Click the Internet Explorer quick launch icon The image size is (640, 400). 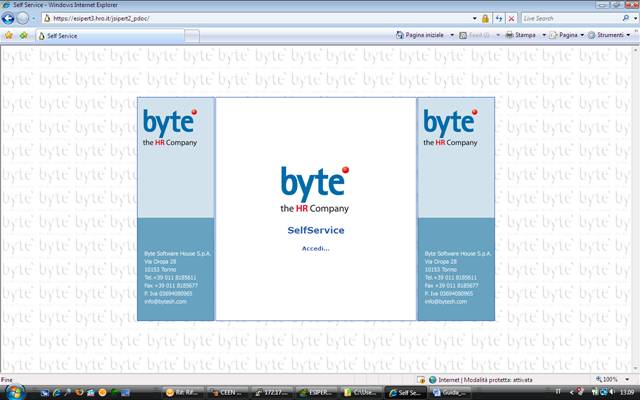[56, 393]
